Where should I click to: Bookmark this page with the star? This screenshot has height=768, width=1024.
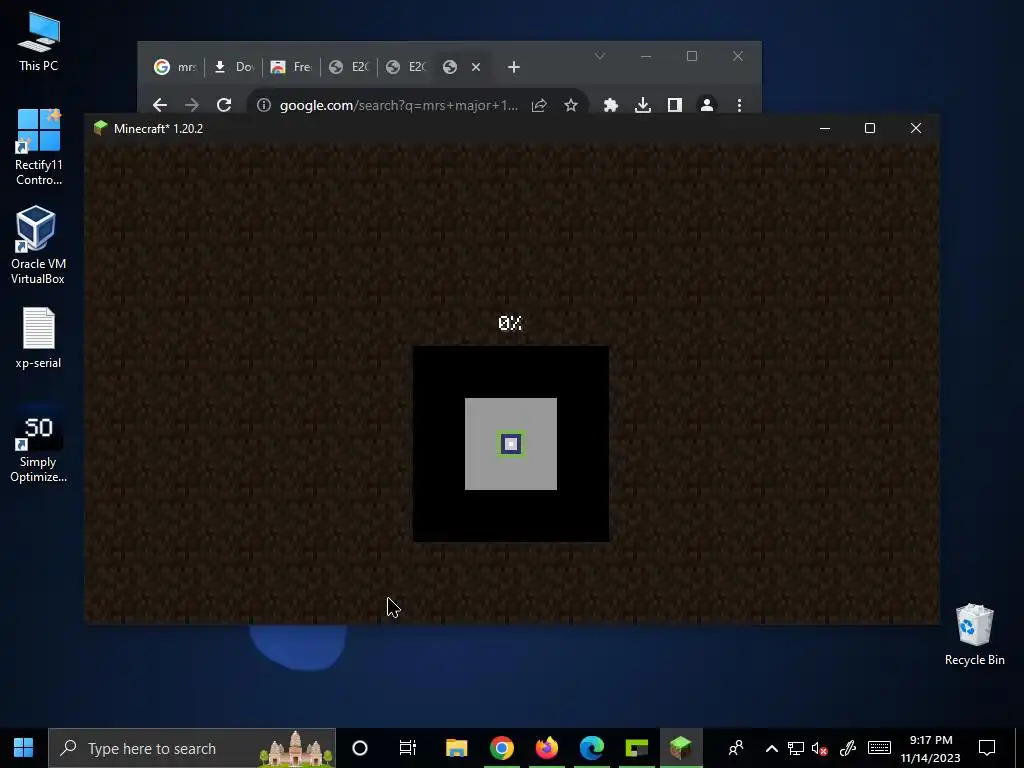(571, 105)
